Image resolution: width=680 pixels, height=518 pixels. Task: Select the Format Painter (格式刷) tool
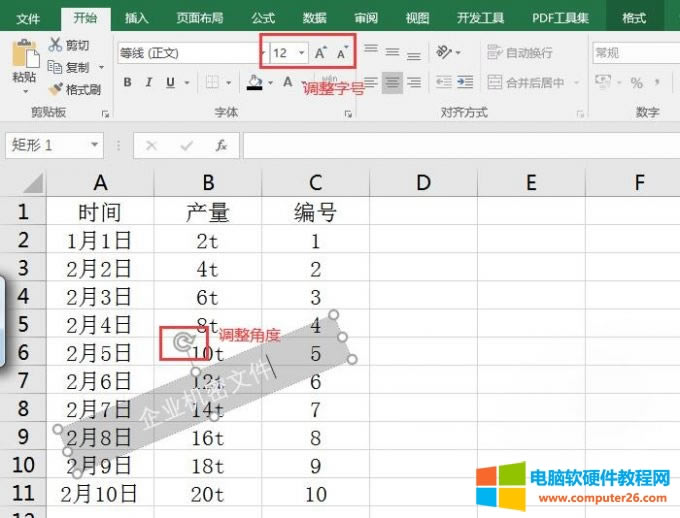click(x=56, y=89)
